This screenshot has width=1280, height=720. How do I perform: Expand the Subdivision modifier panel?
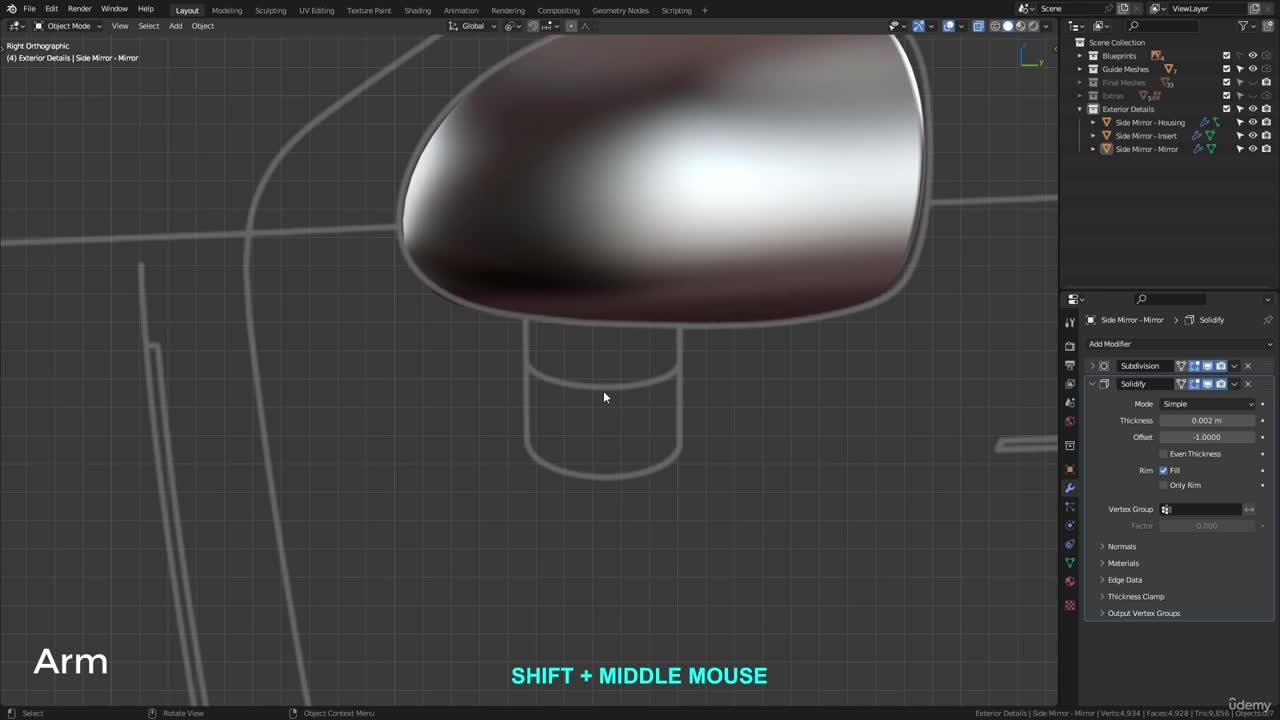click(1092, 366)
